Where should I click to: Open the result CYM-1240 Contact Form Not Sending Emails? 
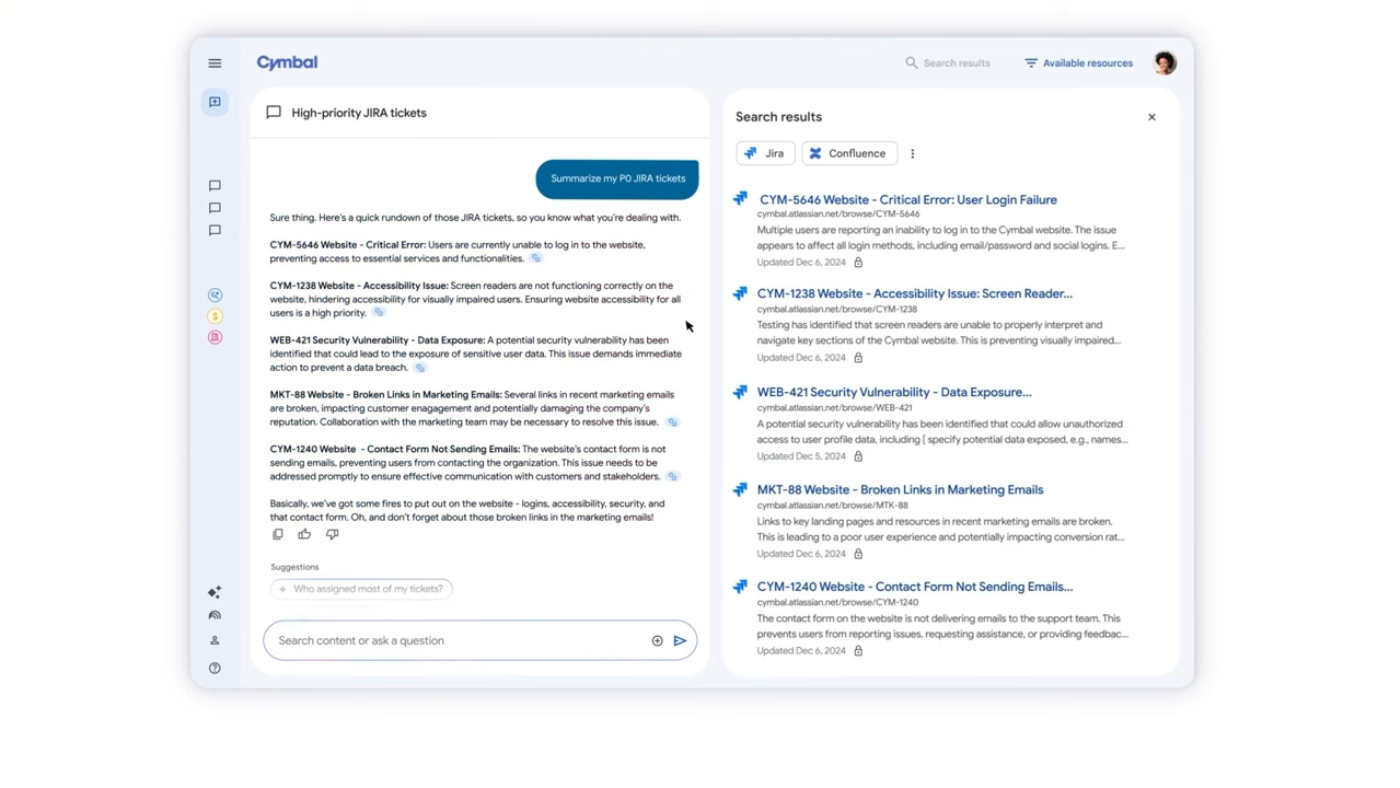click(915, 587)
